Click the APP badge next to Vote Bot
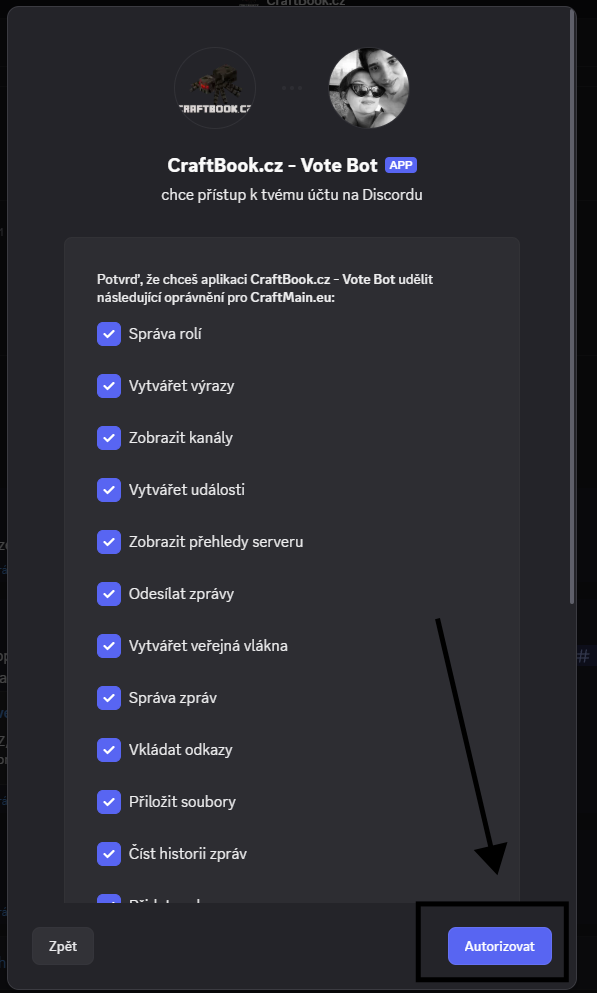 point(401,165)
